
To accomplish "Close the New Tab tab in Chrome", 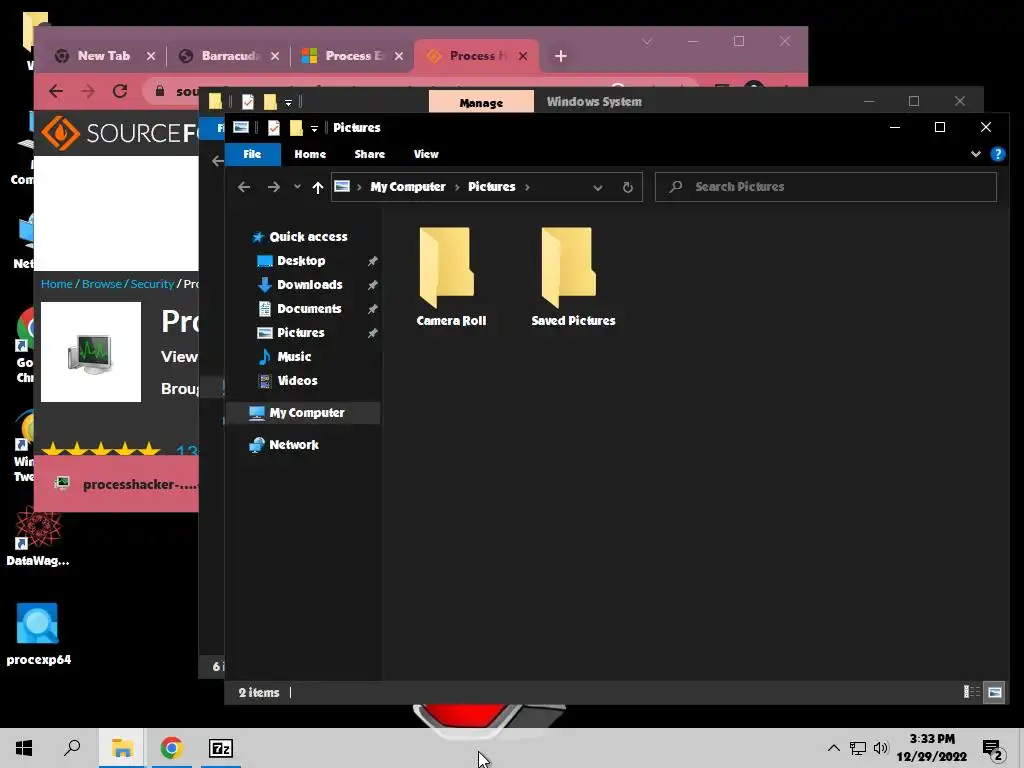I will (151, 56).
